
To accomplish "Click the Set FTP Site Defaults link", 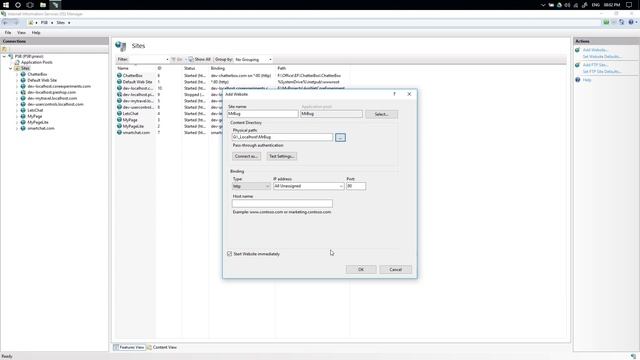I will coord(602,72).
